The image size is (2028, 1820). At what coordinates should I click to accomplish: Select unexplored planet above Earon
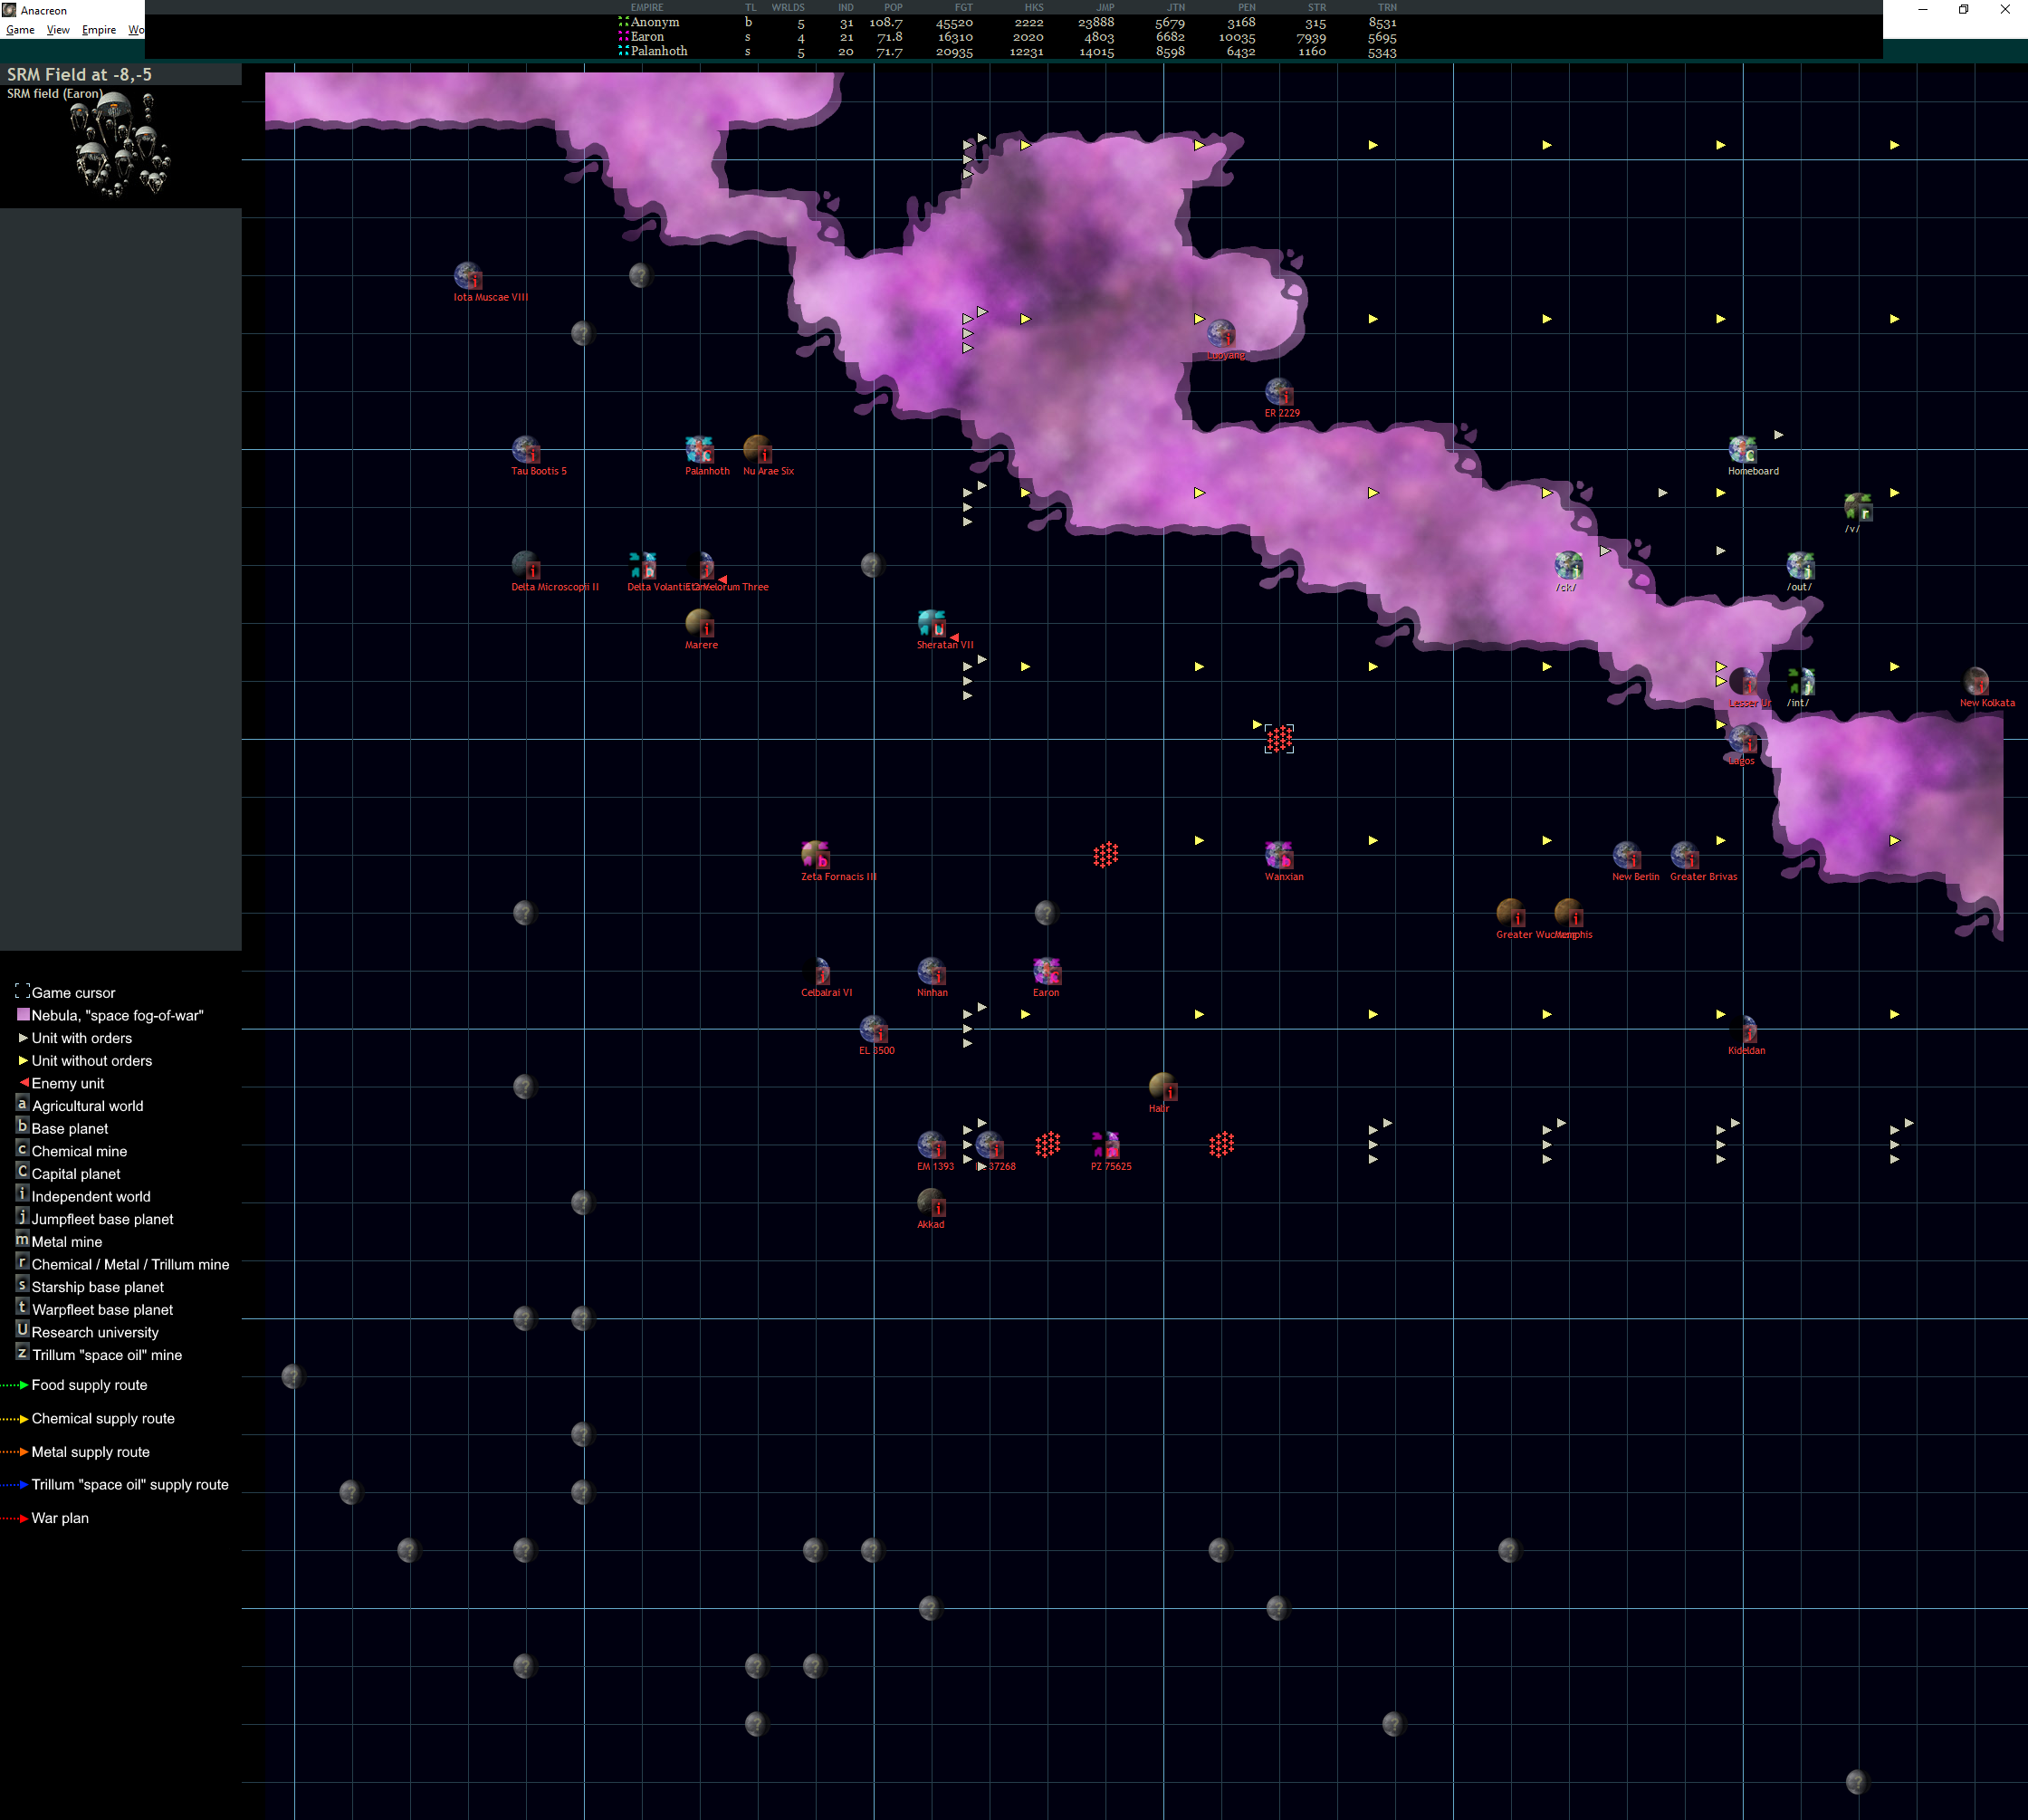pyautogui.click(x=1046, y=913)
